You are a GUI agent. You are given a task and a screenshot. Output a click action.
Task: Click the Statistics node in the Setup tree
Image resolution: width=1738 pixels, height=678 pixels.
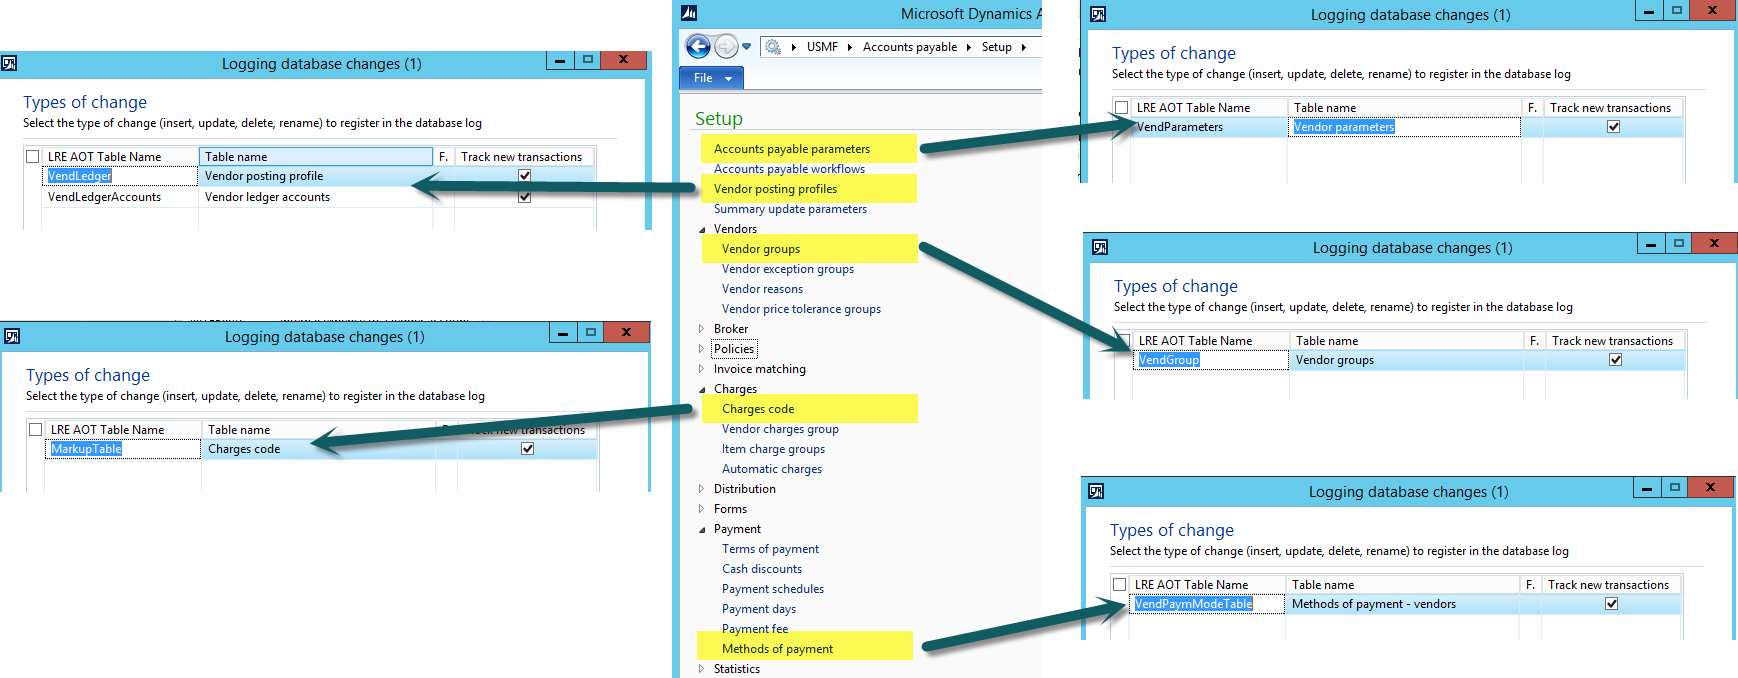point(736,669)
